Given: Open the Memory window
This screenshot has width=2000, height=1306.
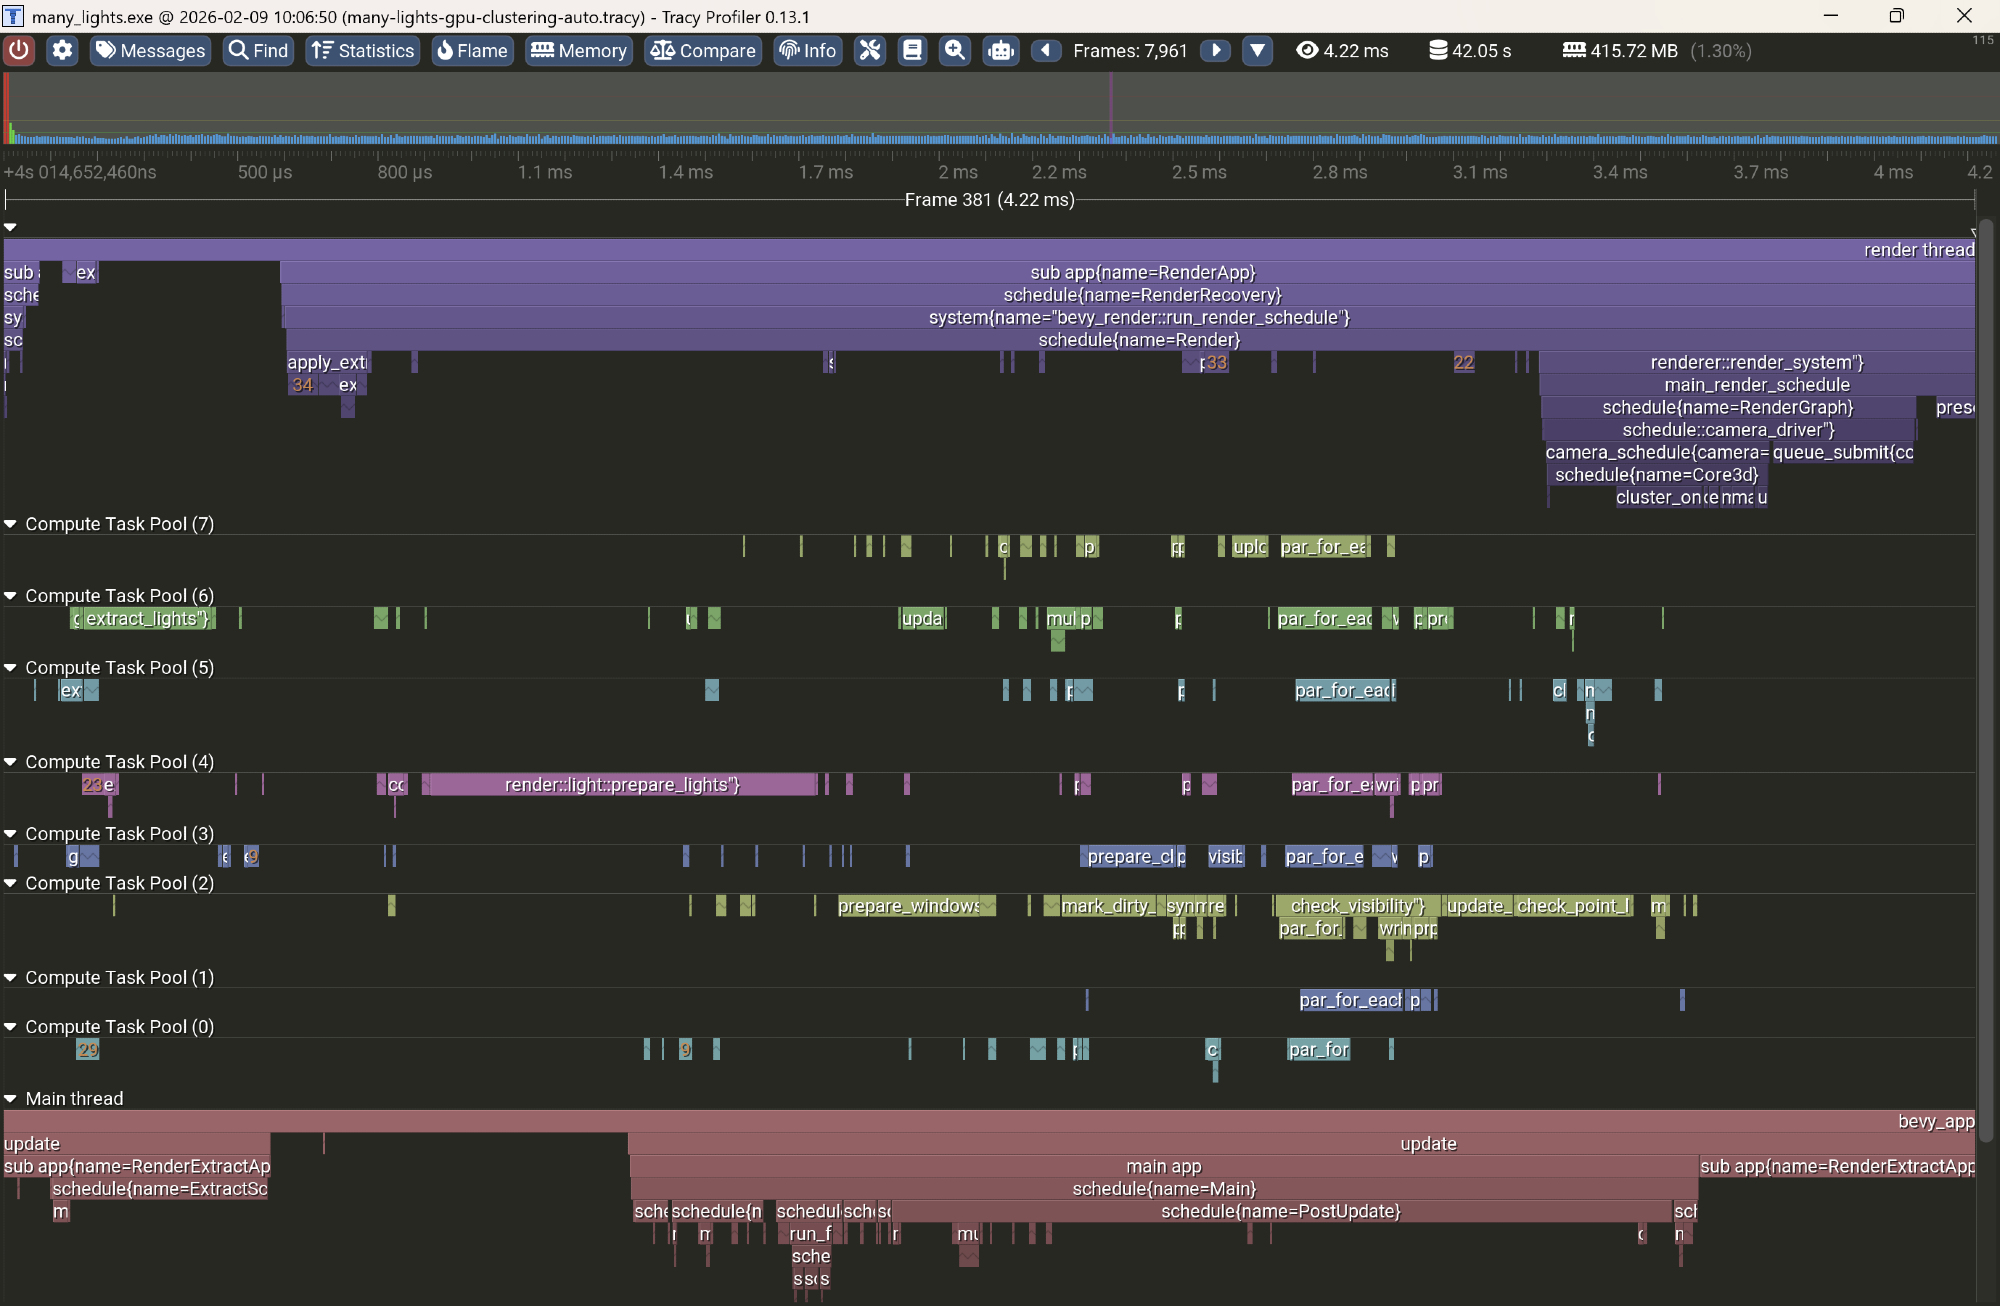Looking at the screenshot, I should click(579, 50).
